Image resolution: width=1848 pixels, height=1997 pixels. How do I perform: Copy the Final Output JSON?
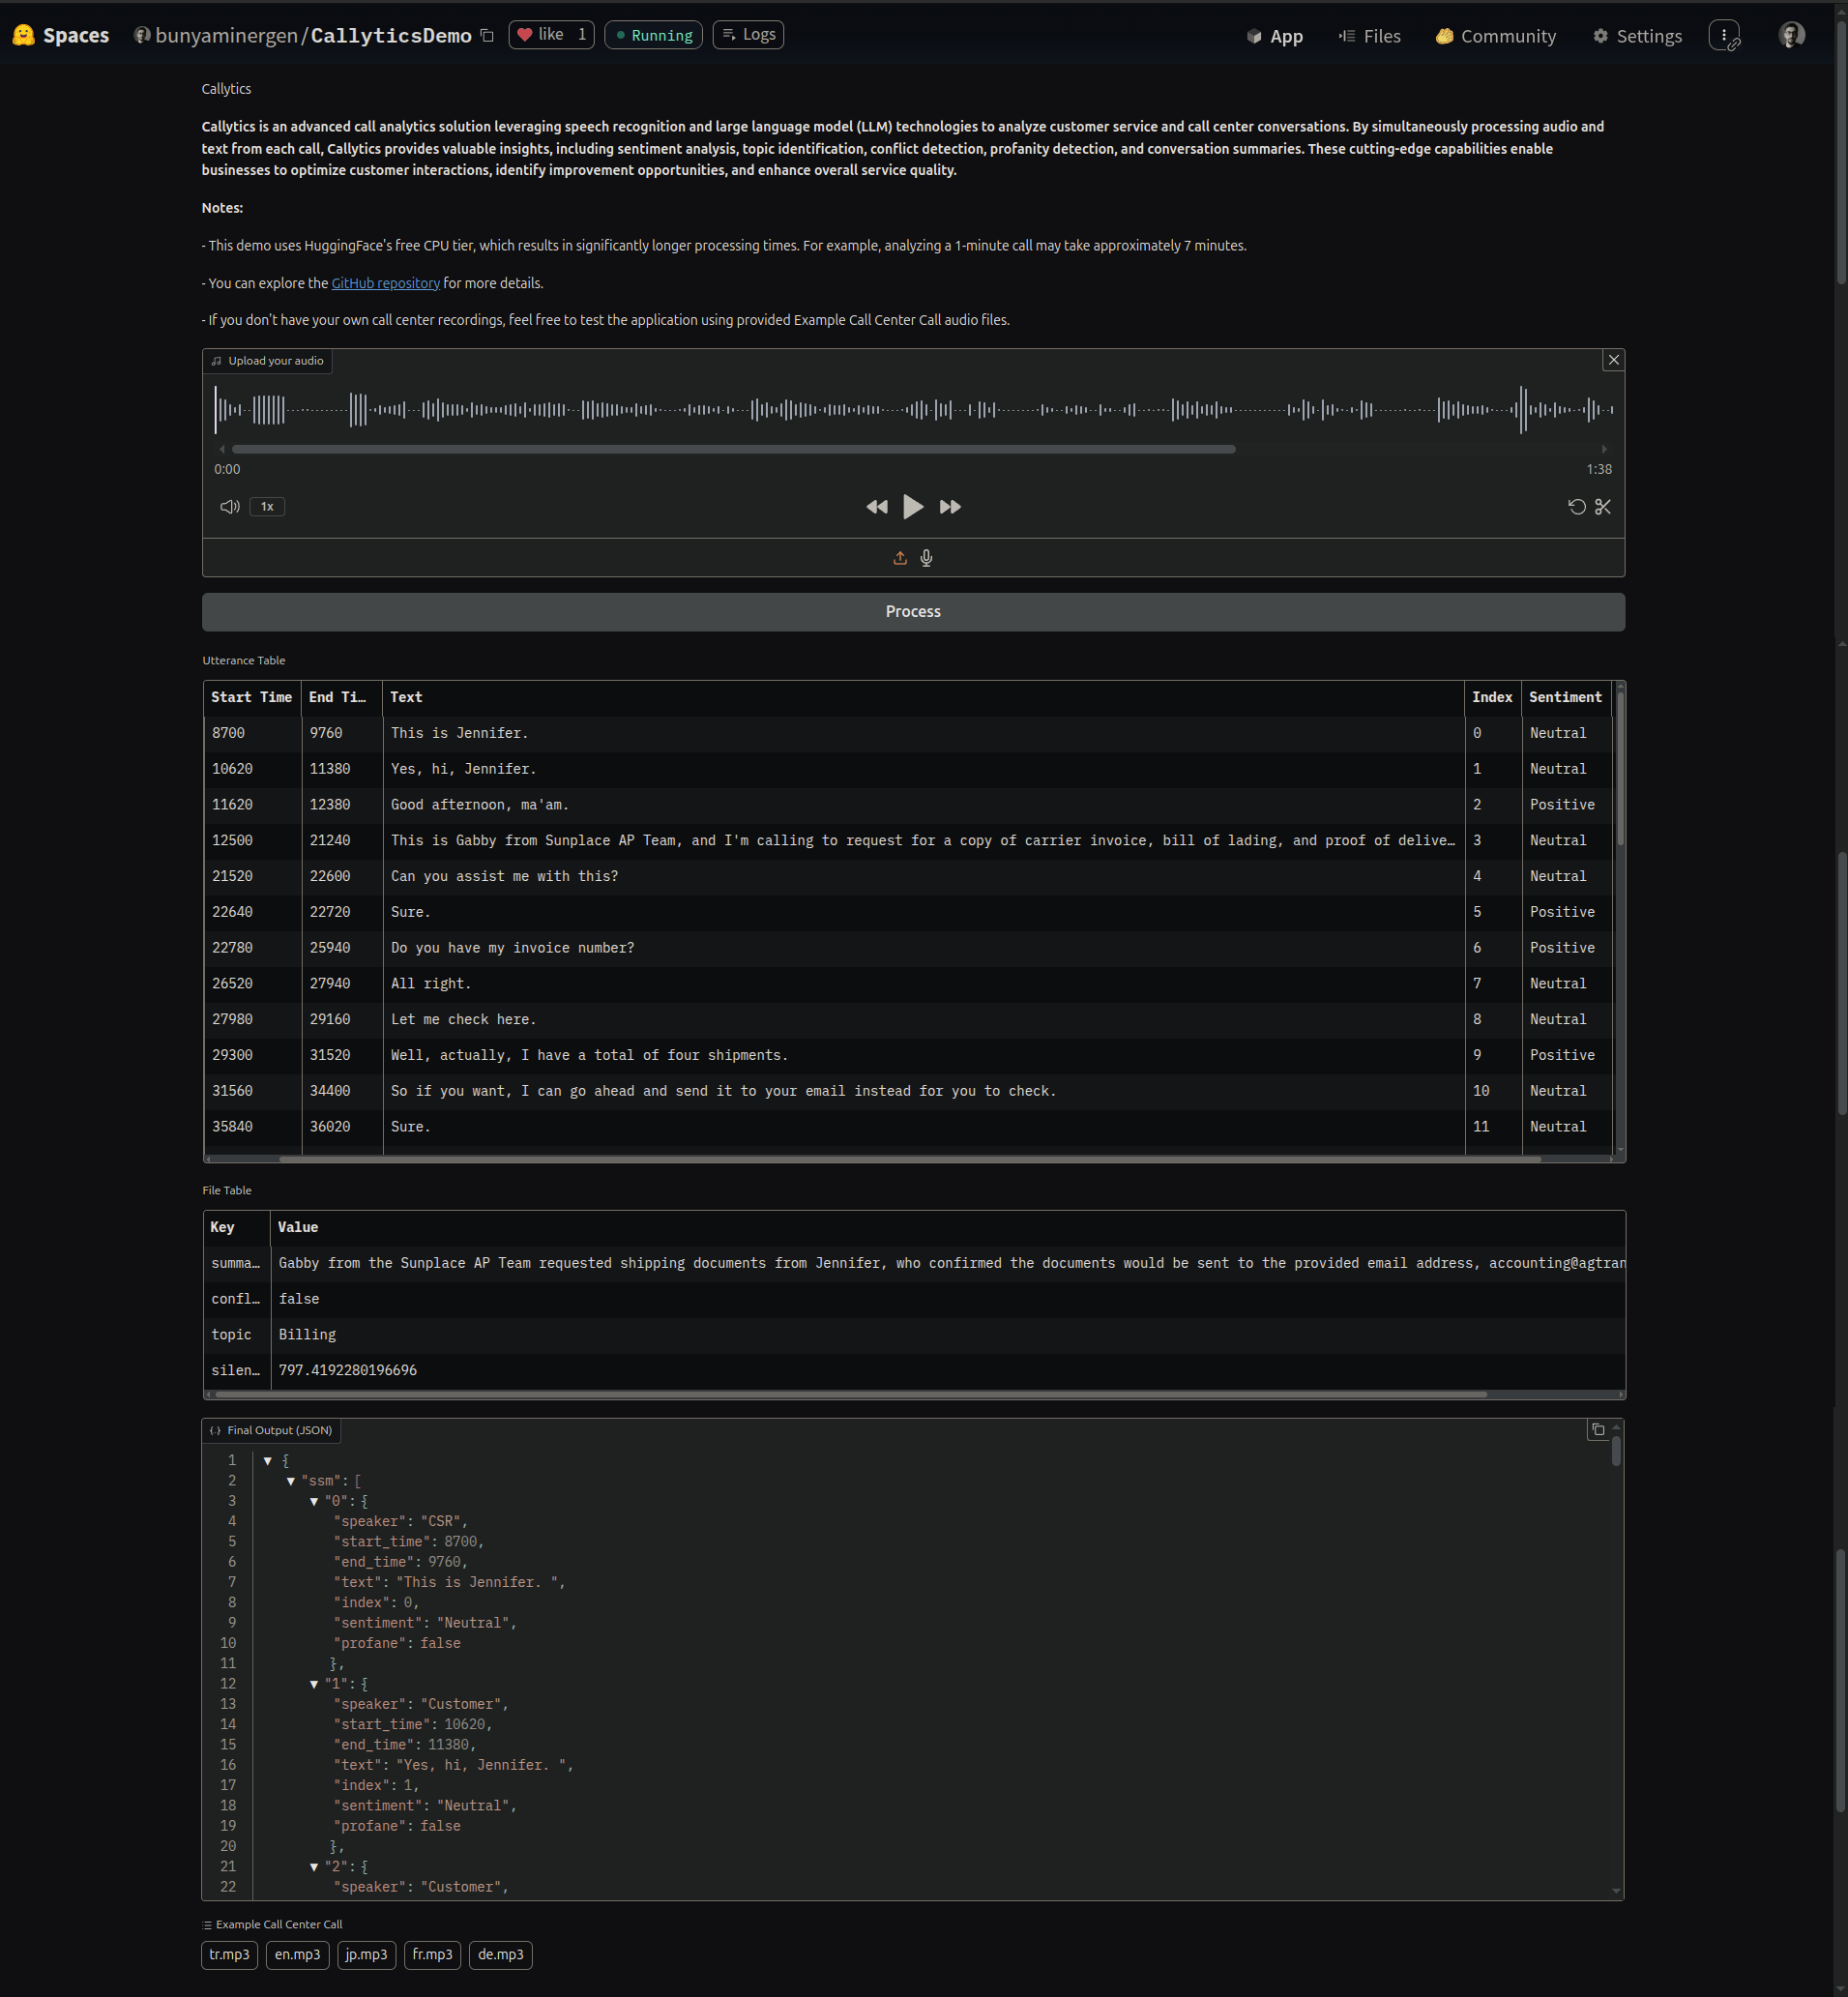(x=1597, y=1430)
